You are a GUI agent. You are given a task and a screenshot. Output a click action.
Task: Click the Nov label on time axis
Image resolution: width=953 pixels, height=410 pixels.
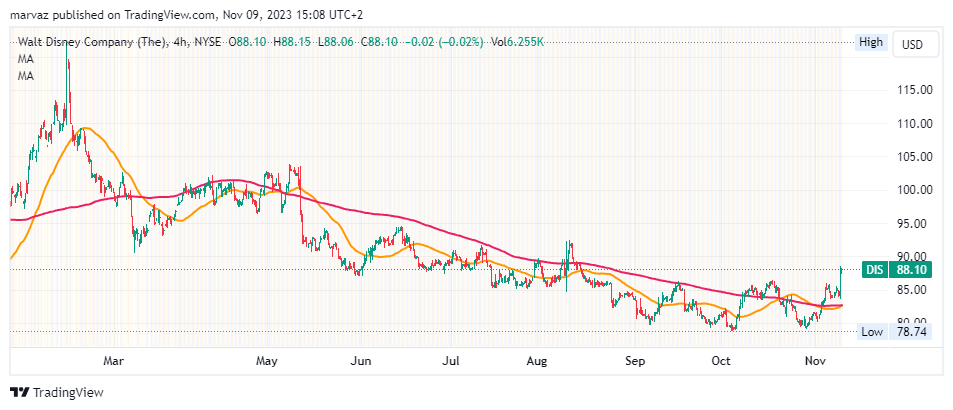tap(816, 362)
